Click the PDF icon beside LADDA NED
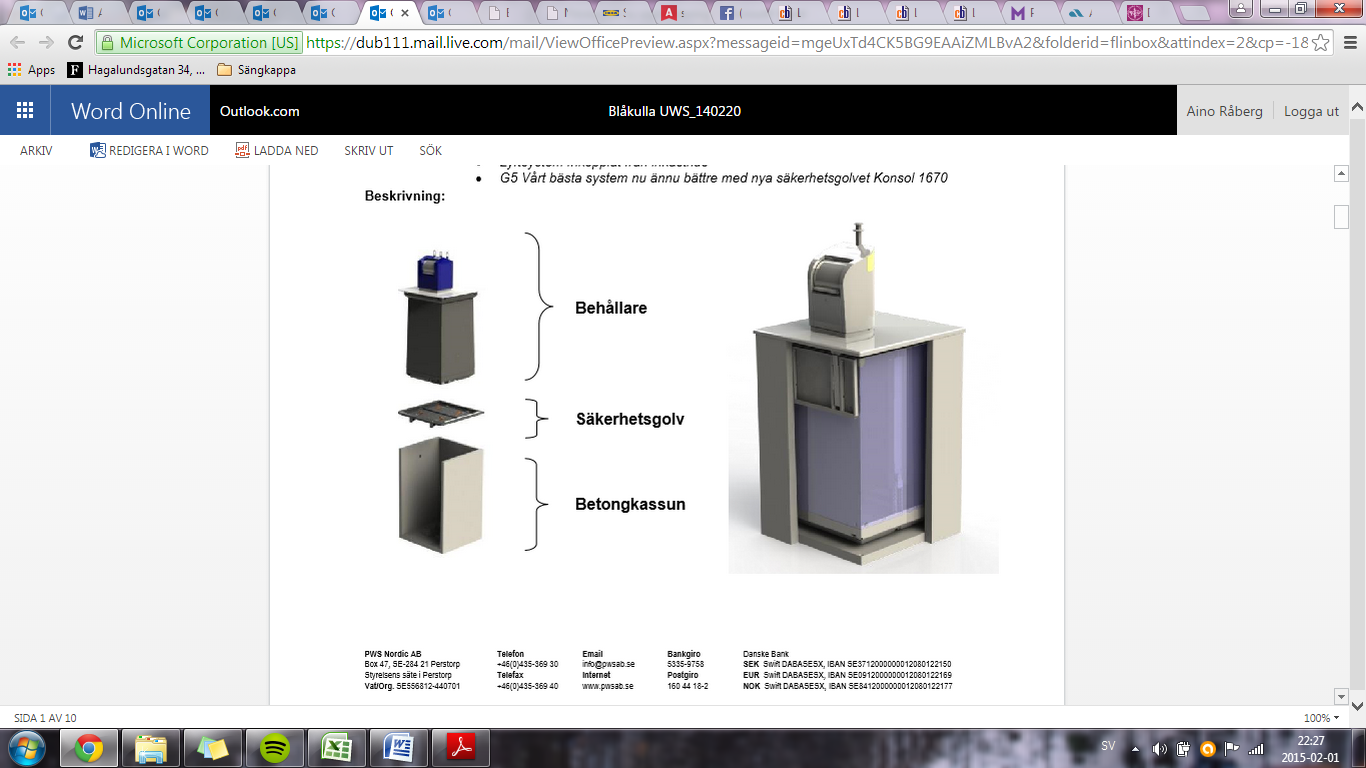The height and width of the screenshot is (768, 1366). click(242, 150)
